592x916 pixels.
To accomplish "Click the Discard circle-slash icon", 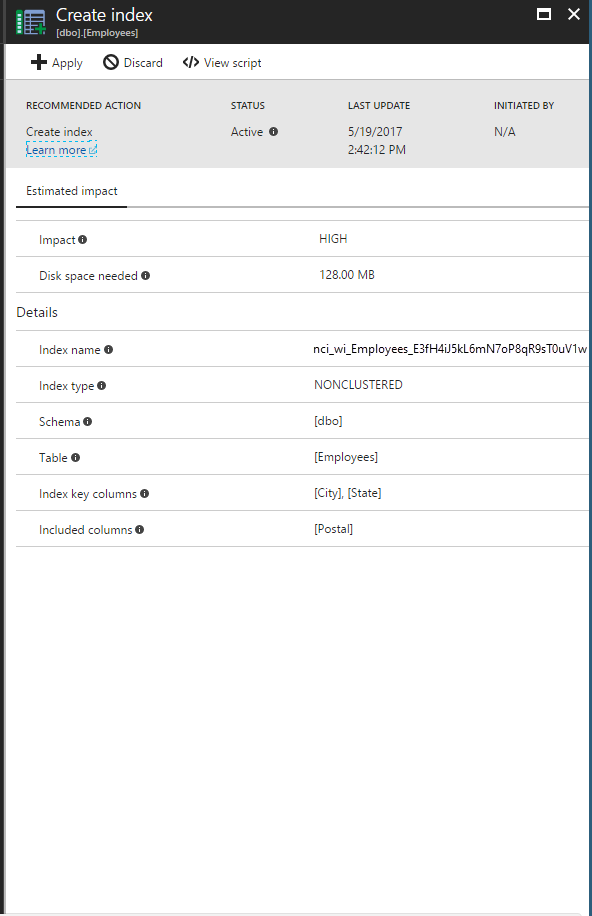I will click(110, 62).
